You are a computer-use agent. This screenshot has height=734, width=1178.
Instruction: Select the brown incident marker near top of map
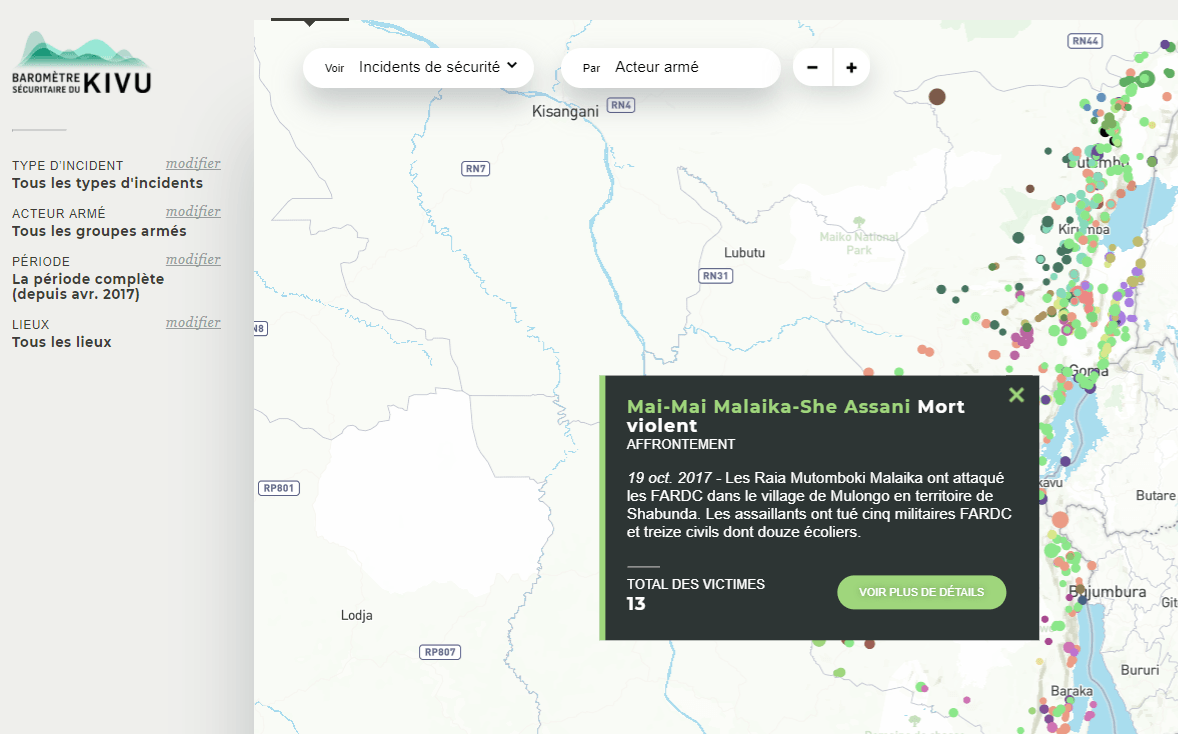click(937, 97)
